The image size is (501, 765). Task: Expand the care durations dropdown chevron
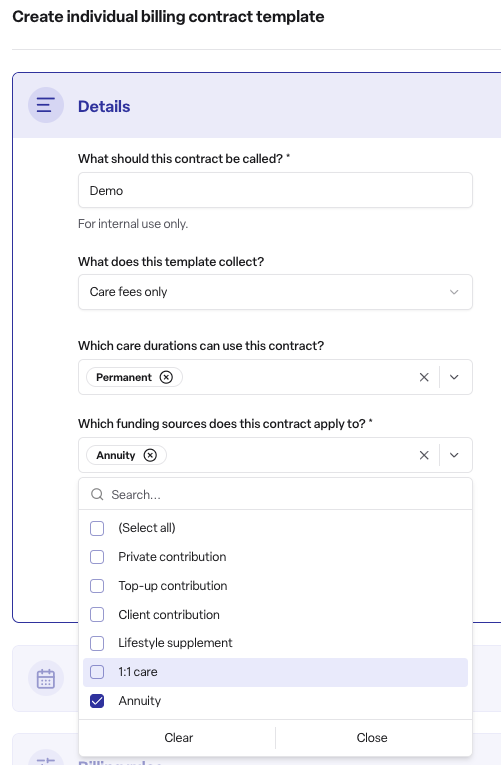454,377
